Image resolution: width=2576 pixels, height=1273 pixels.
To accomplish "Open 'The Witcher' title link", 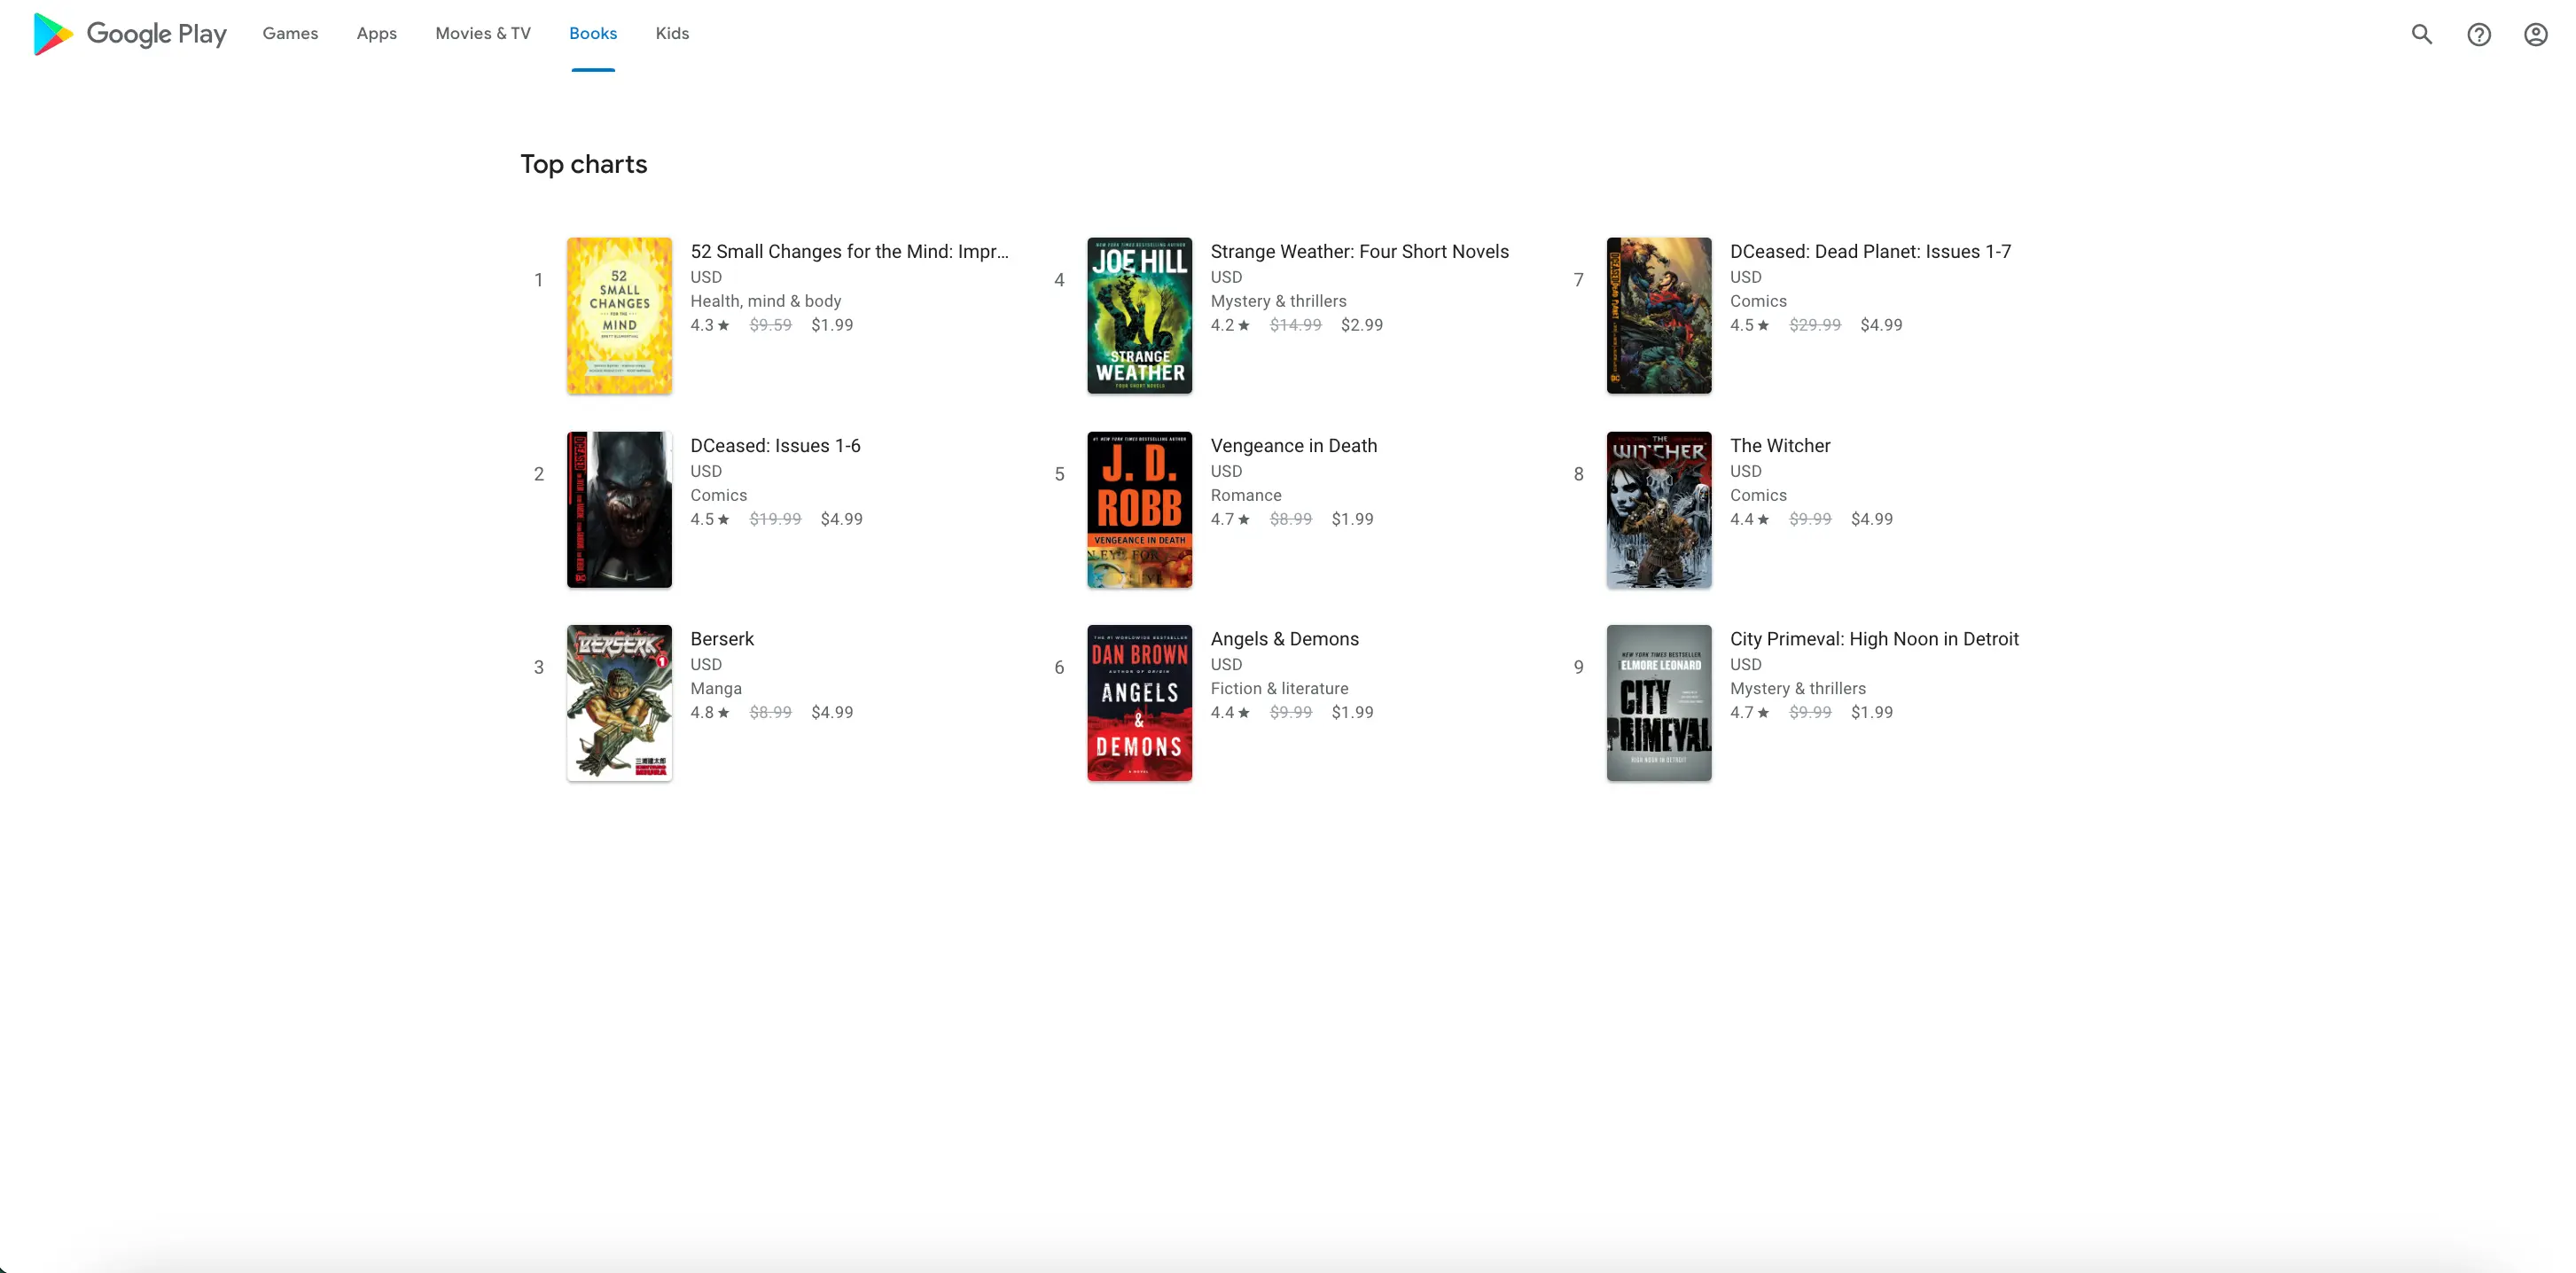I will [1780, 445].
